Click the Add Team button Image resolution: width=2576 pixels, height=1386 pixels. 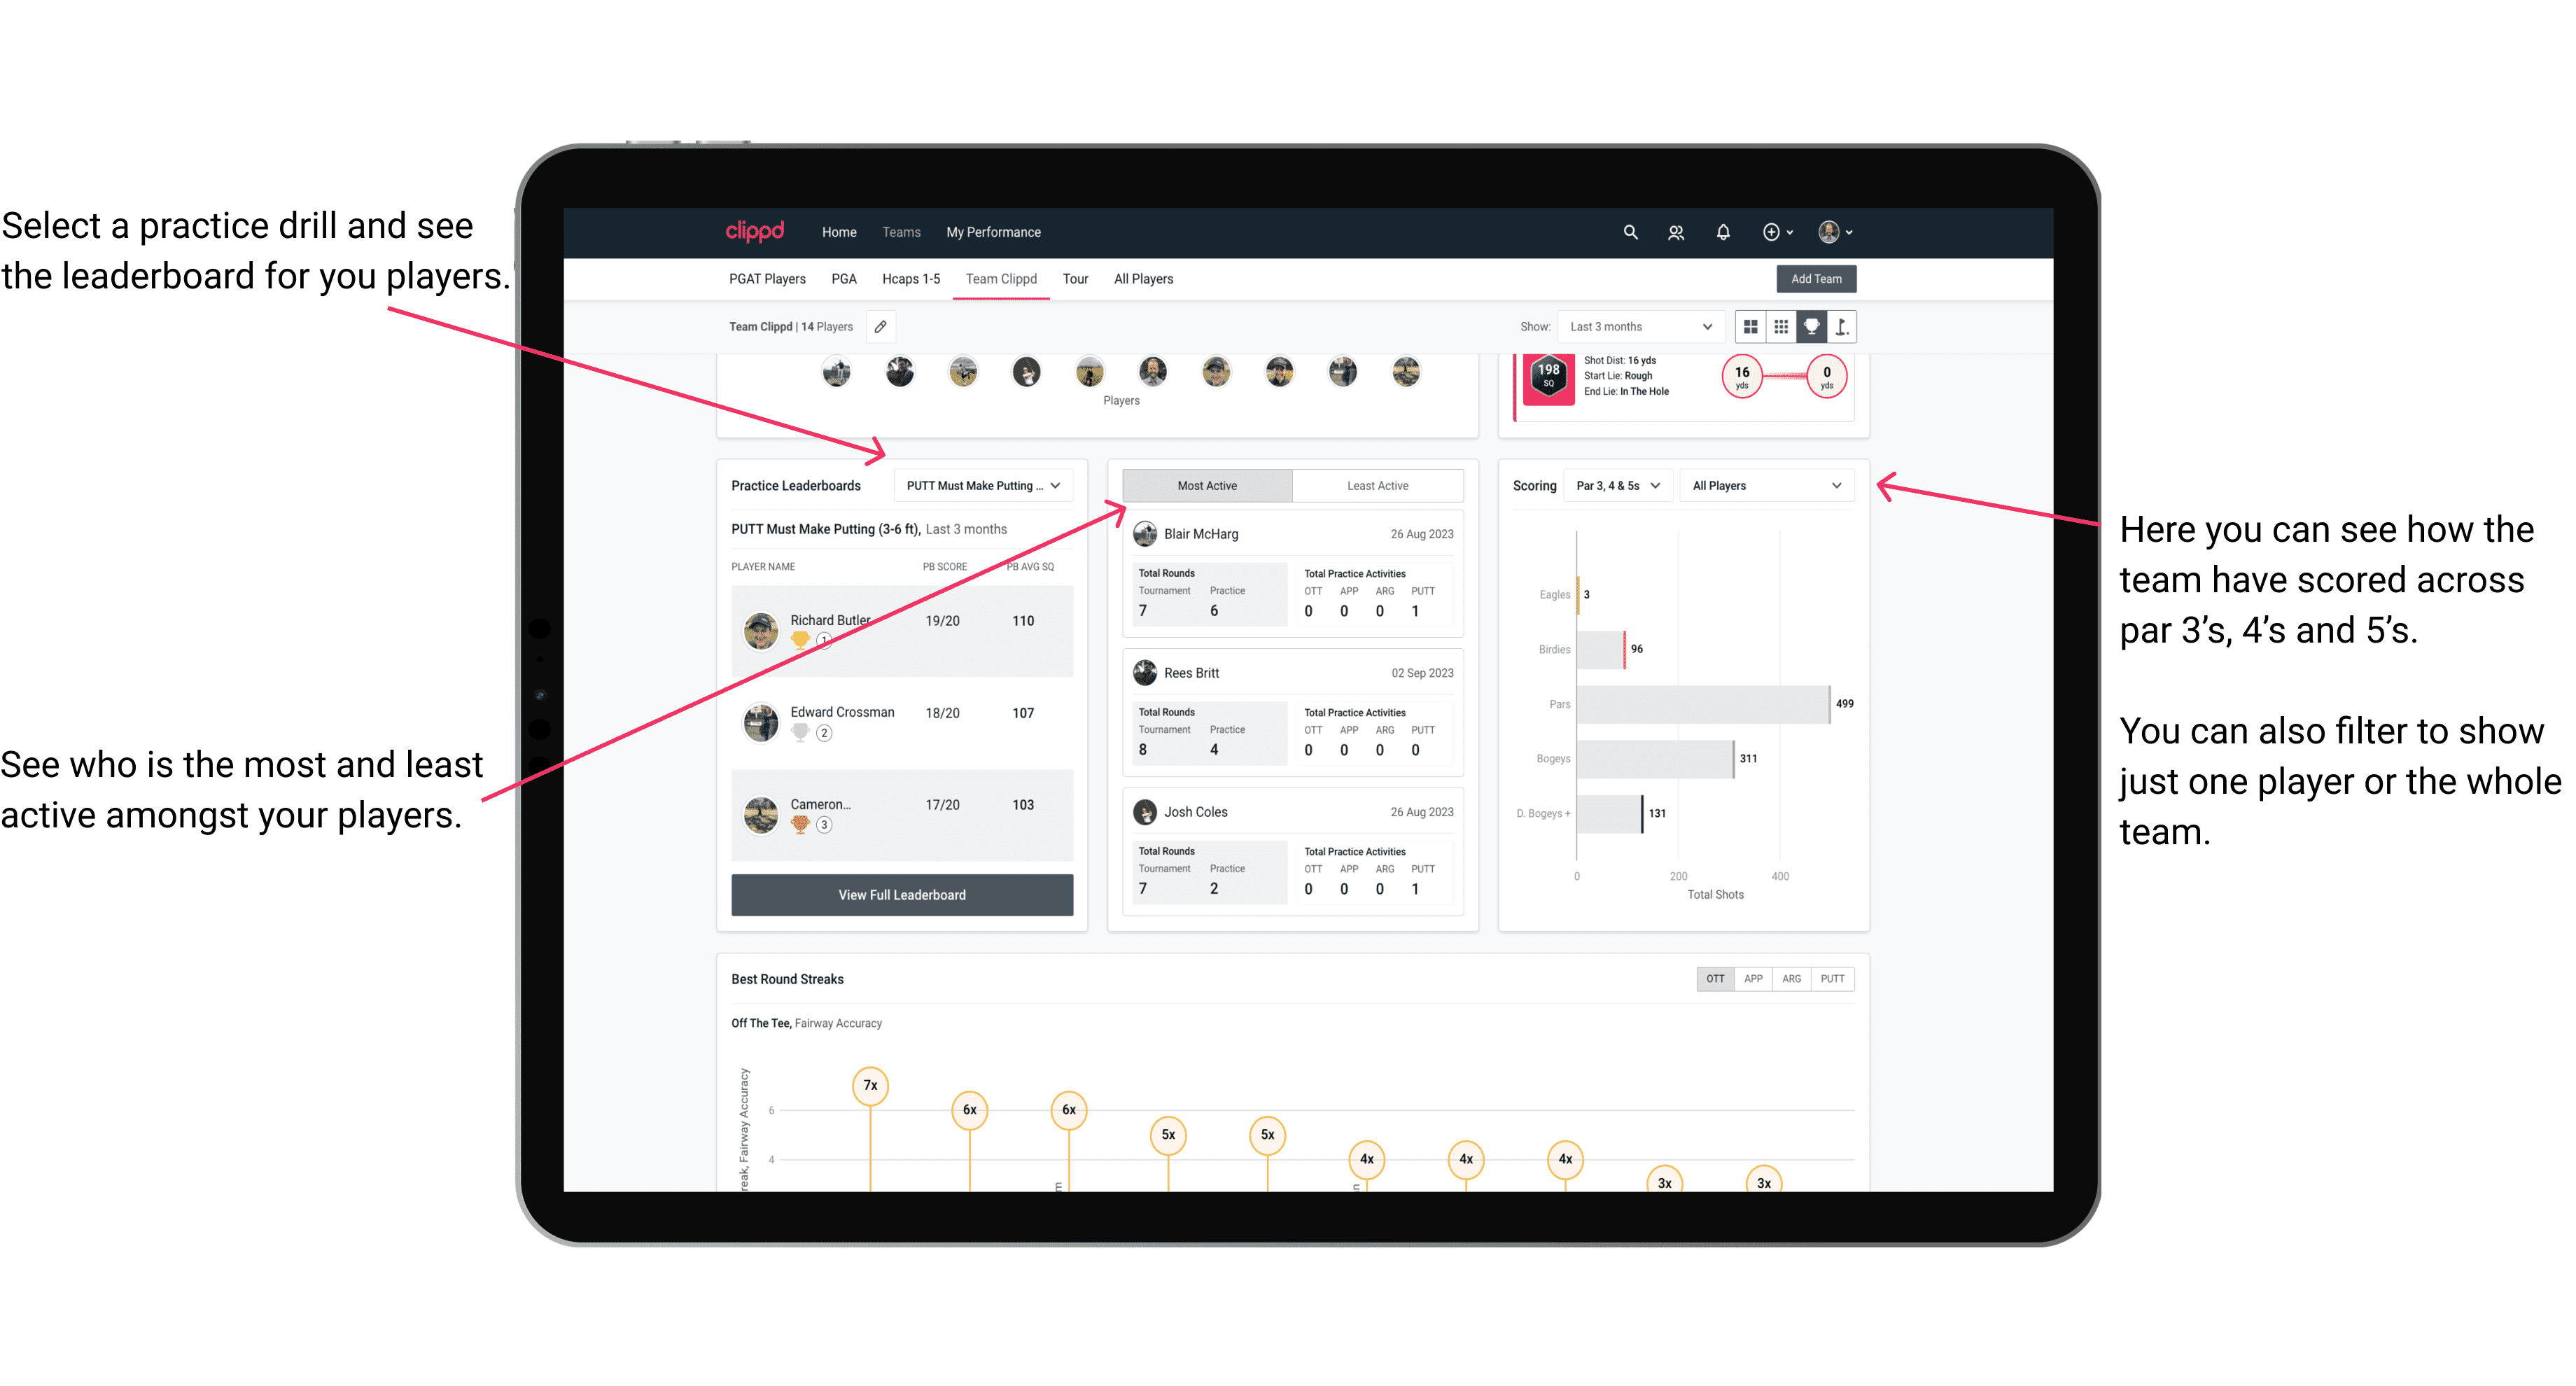pos(1815,278)
